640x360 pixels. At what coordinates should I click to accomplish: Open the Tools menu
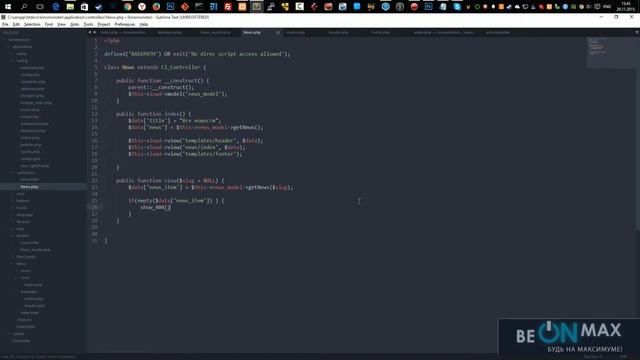point(88,24)
